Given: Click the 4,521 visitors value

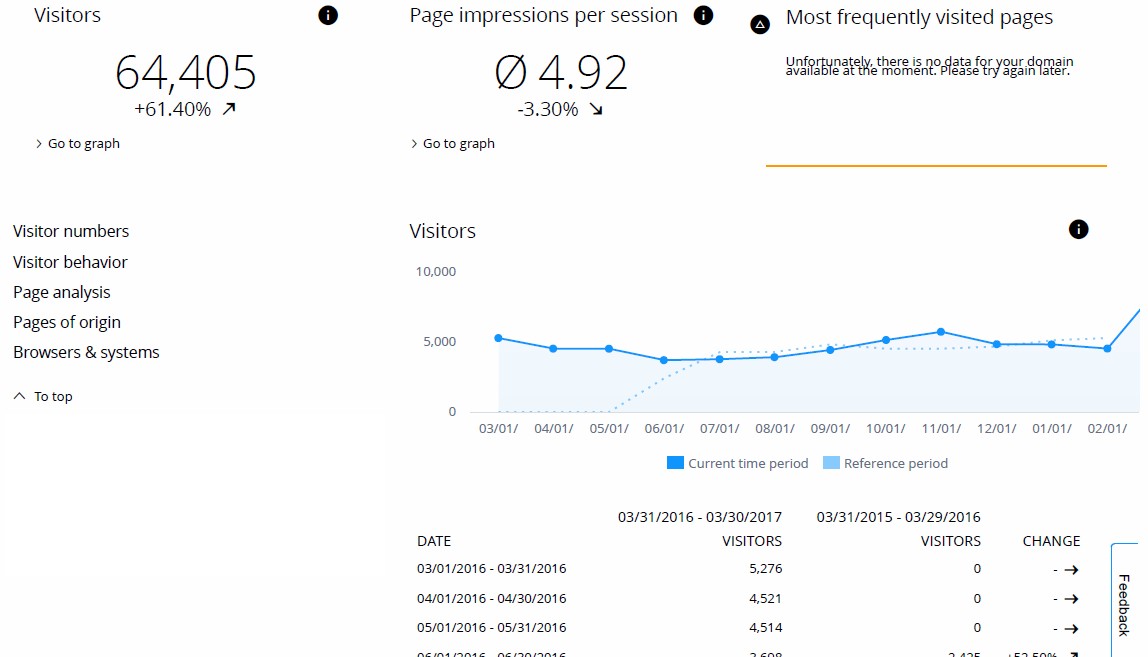Looking at the screenshot, I should coord(766,598).
